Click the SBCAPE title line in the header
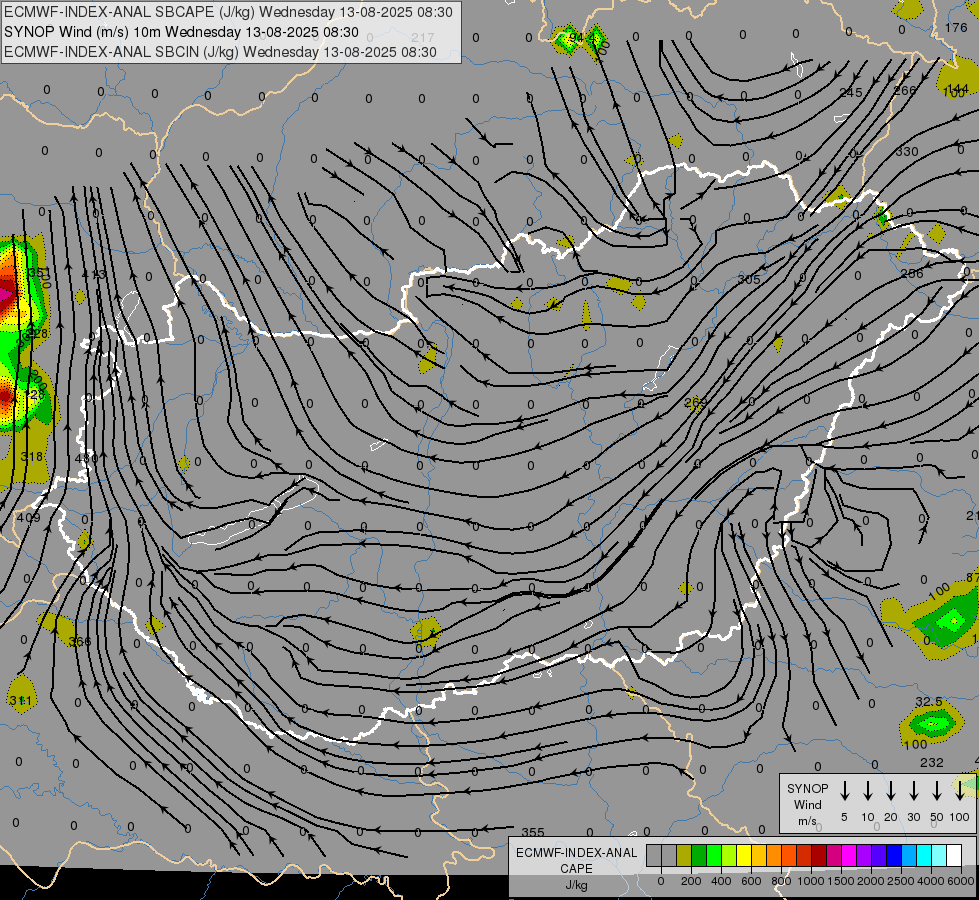This screenshot has height=900, width=979. tap(228, 12)
